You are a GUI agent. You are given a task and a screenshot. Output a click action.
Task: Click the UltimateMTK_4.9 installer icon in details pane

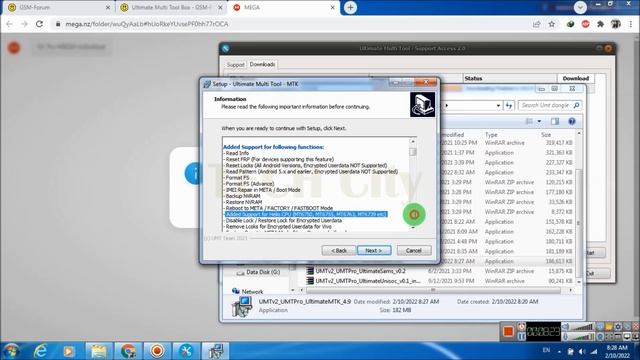pos(241,307)
